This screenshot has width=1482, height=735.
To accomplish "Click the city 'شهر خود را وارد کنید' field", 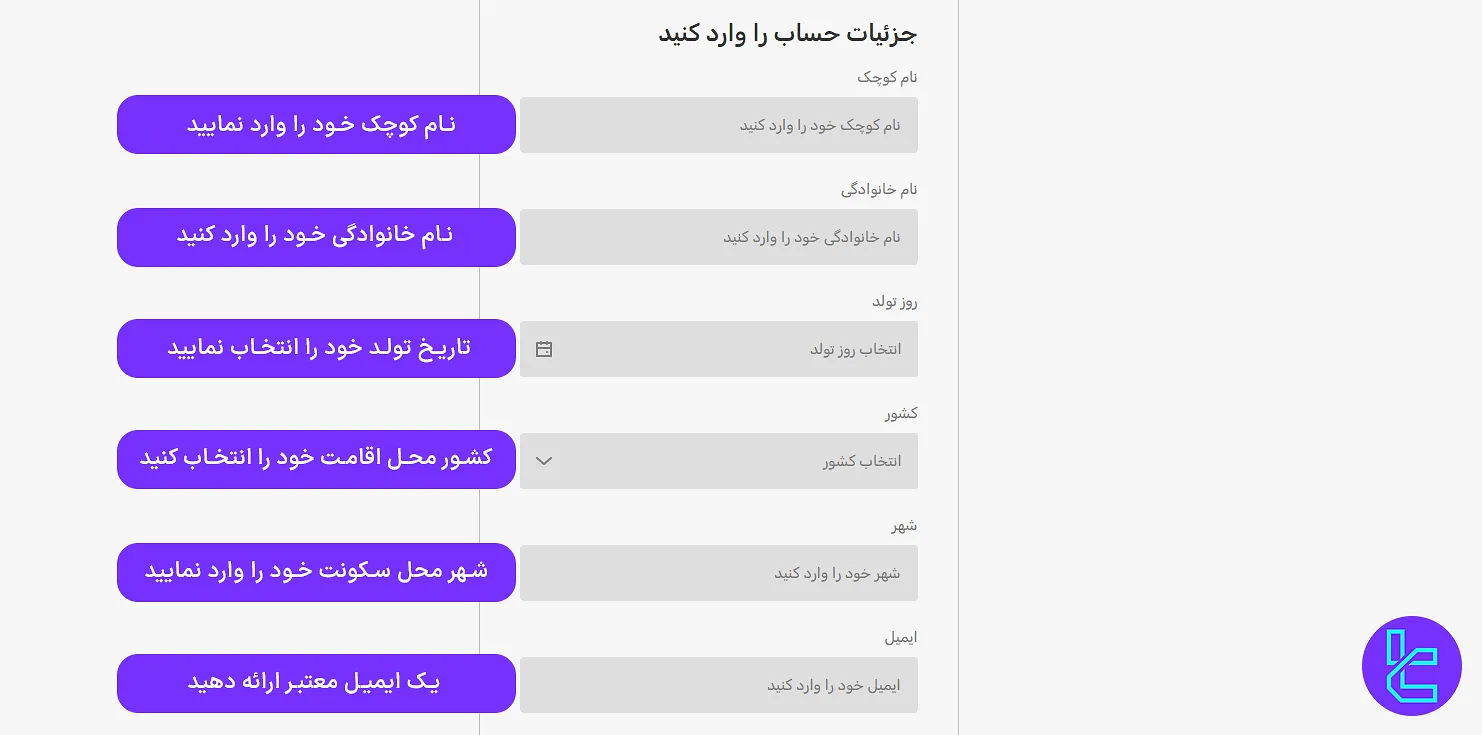I will point(718,573).
